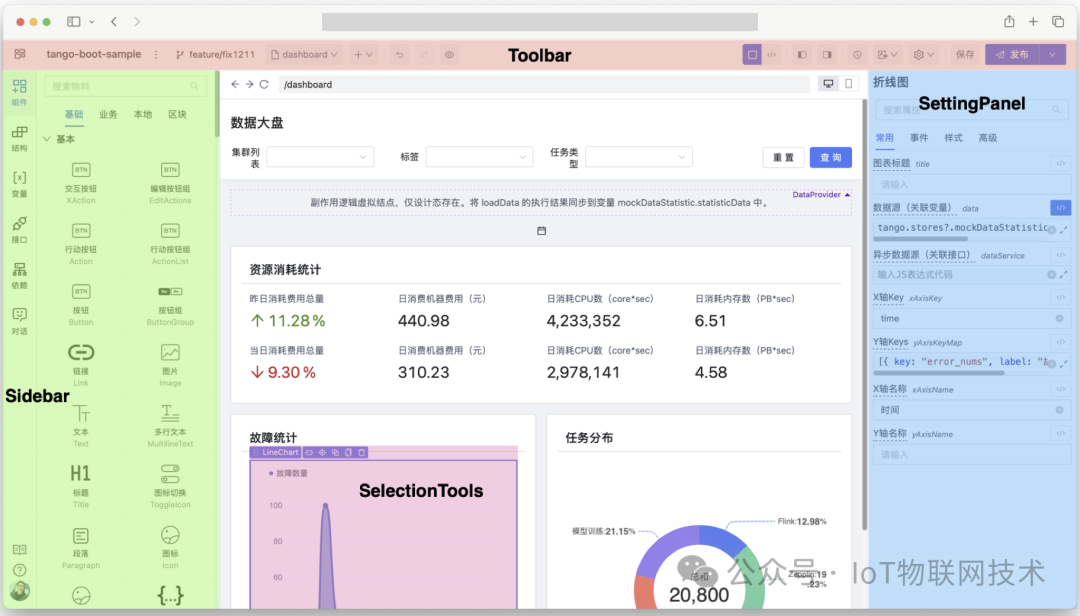Collapse the 基本 component group
This screenshot has height=616, width=1080.
coord(47,139)
